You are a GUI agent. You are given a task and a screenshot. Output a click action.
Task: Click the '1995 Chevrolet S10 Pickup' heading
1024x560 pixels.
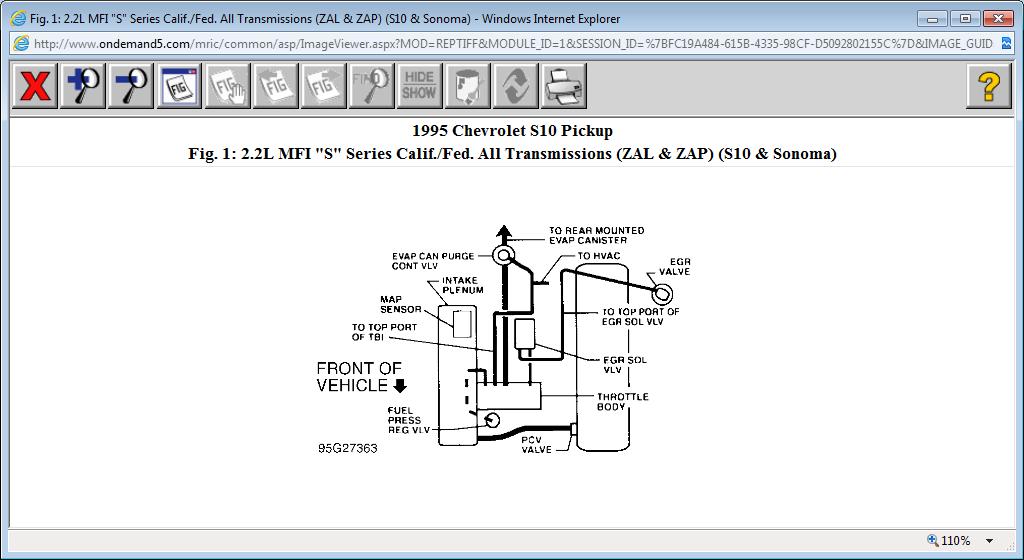[x=513, y=131]
